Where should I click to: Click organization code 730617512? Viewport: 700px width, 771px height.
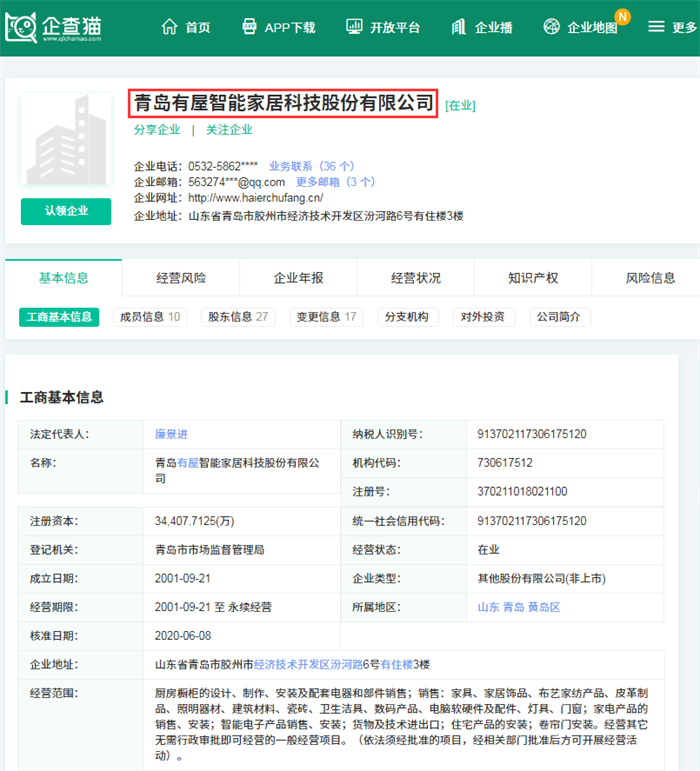tap(505, 463)
